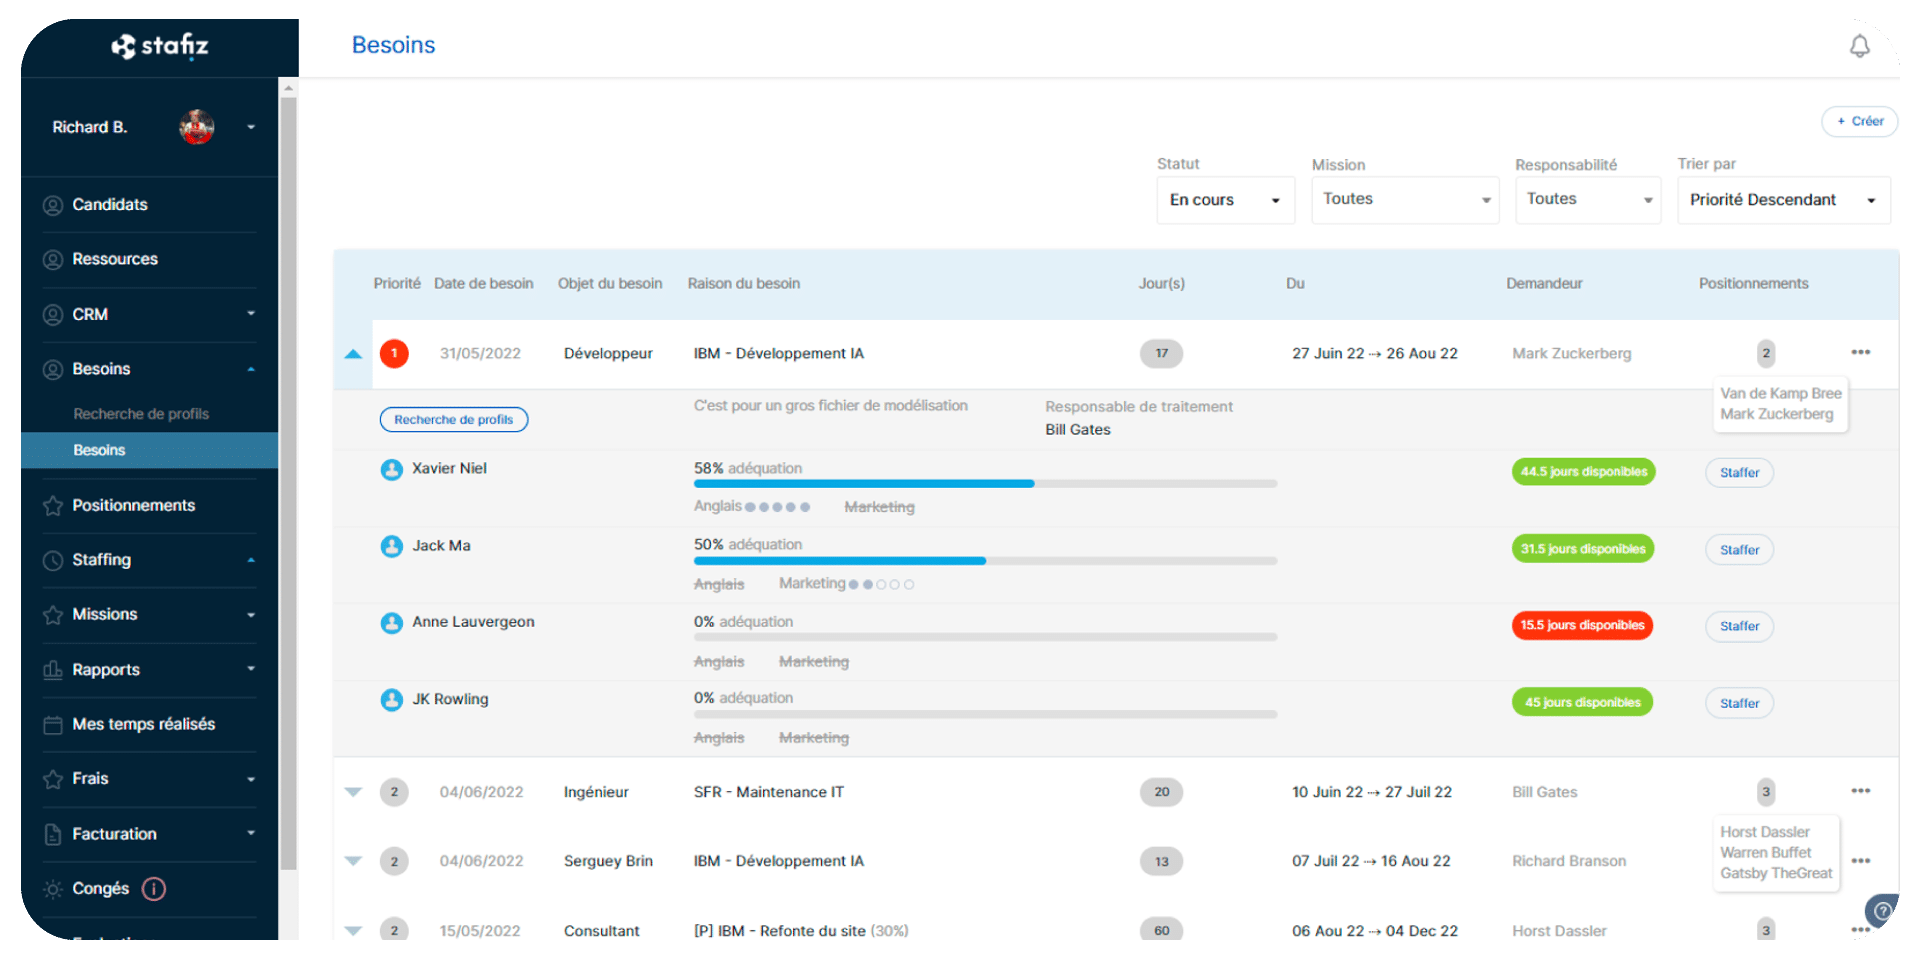Open the notifications bell
1920x960 pixels.
pos(1859,46)
